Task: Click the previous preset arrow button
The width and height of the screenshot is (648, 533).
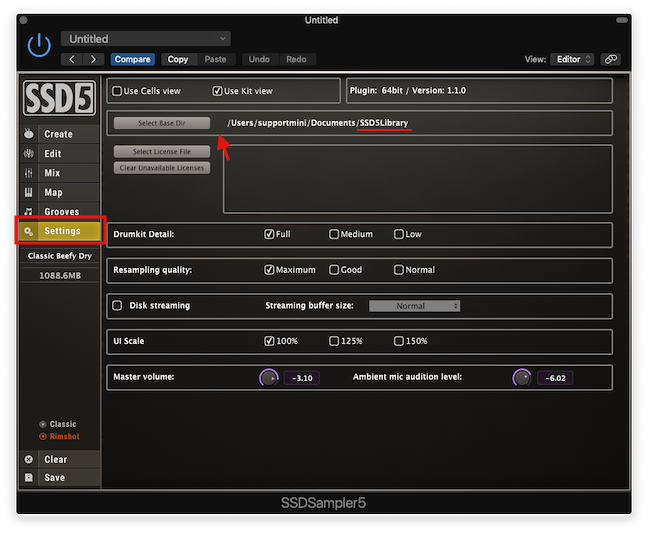Action: [x=72, y=59]
